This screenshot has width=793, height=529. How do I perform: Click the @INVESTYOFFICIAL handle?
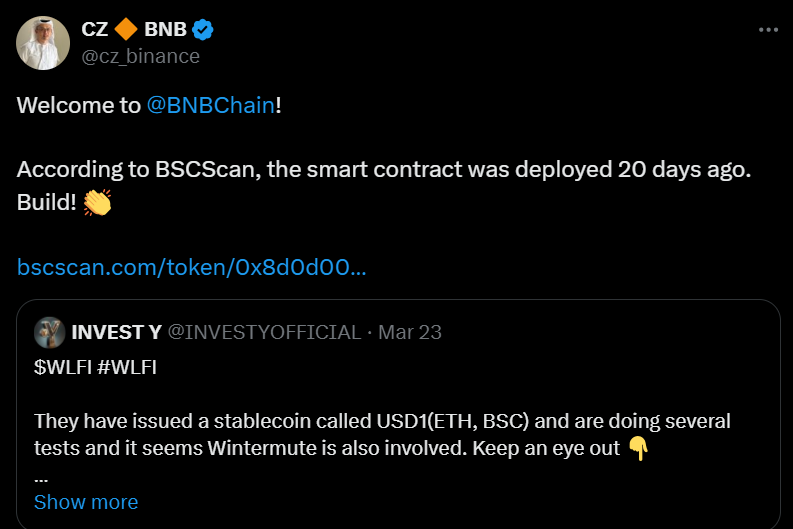coord(263,332)
